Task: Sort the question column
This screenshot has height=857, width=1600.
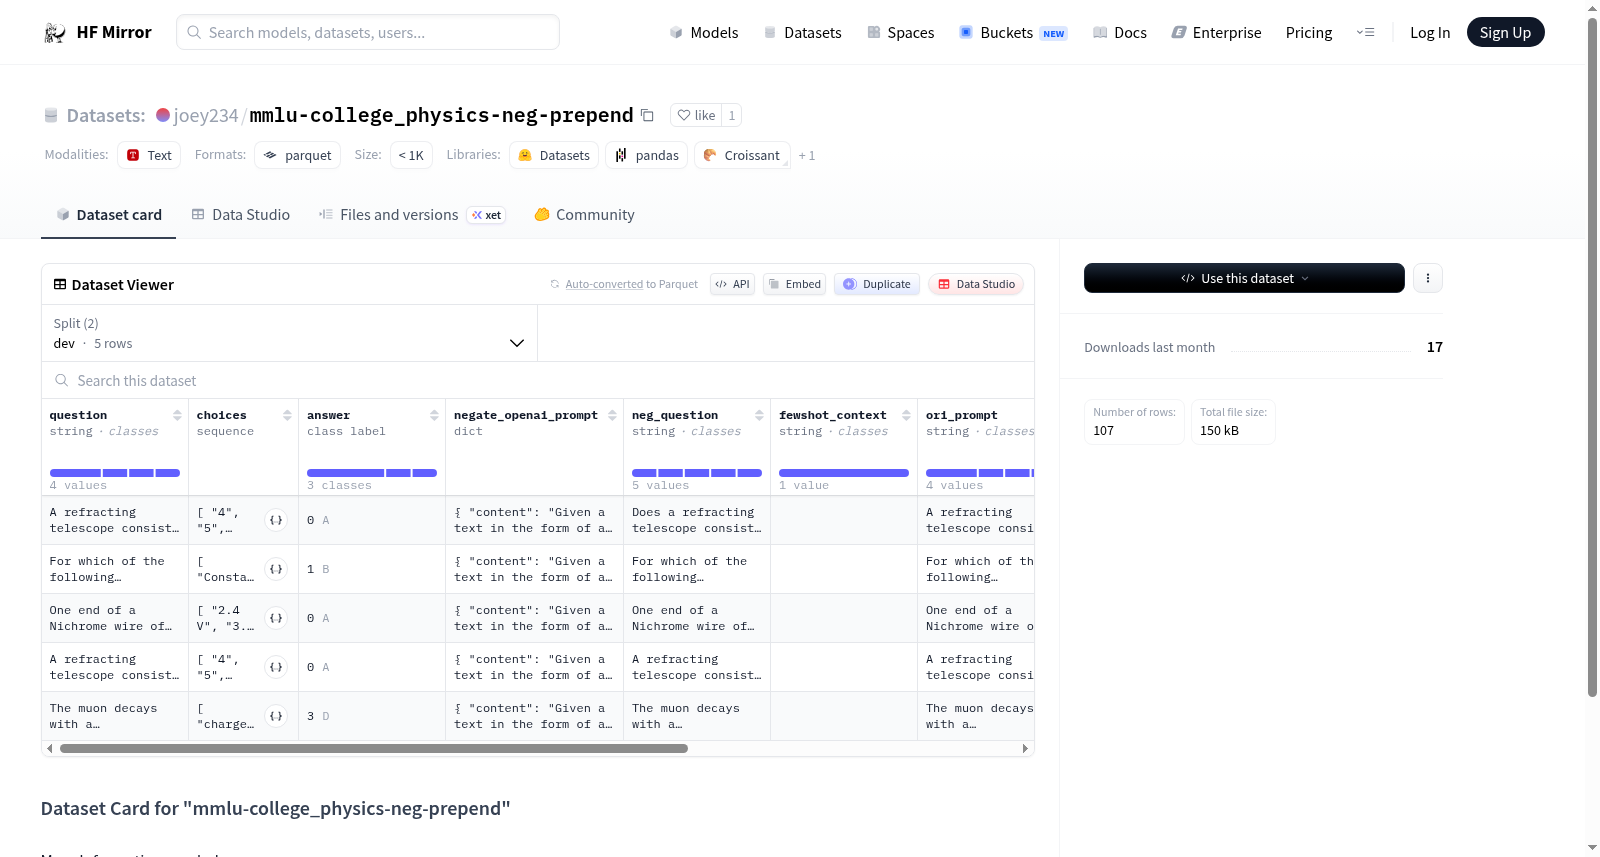Action: [x=177, y=415]
